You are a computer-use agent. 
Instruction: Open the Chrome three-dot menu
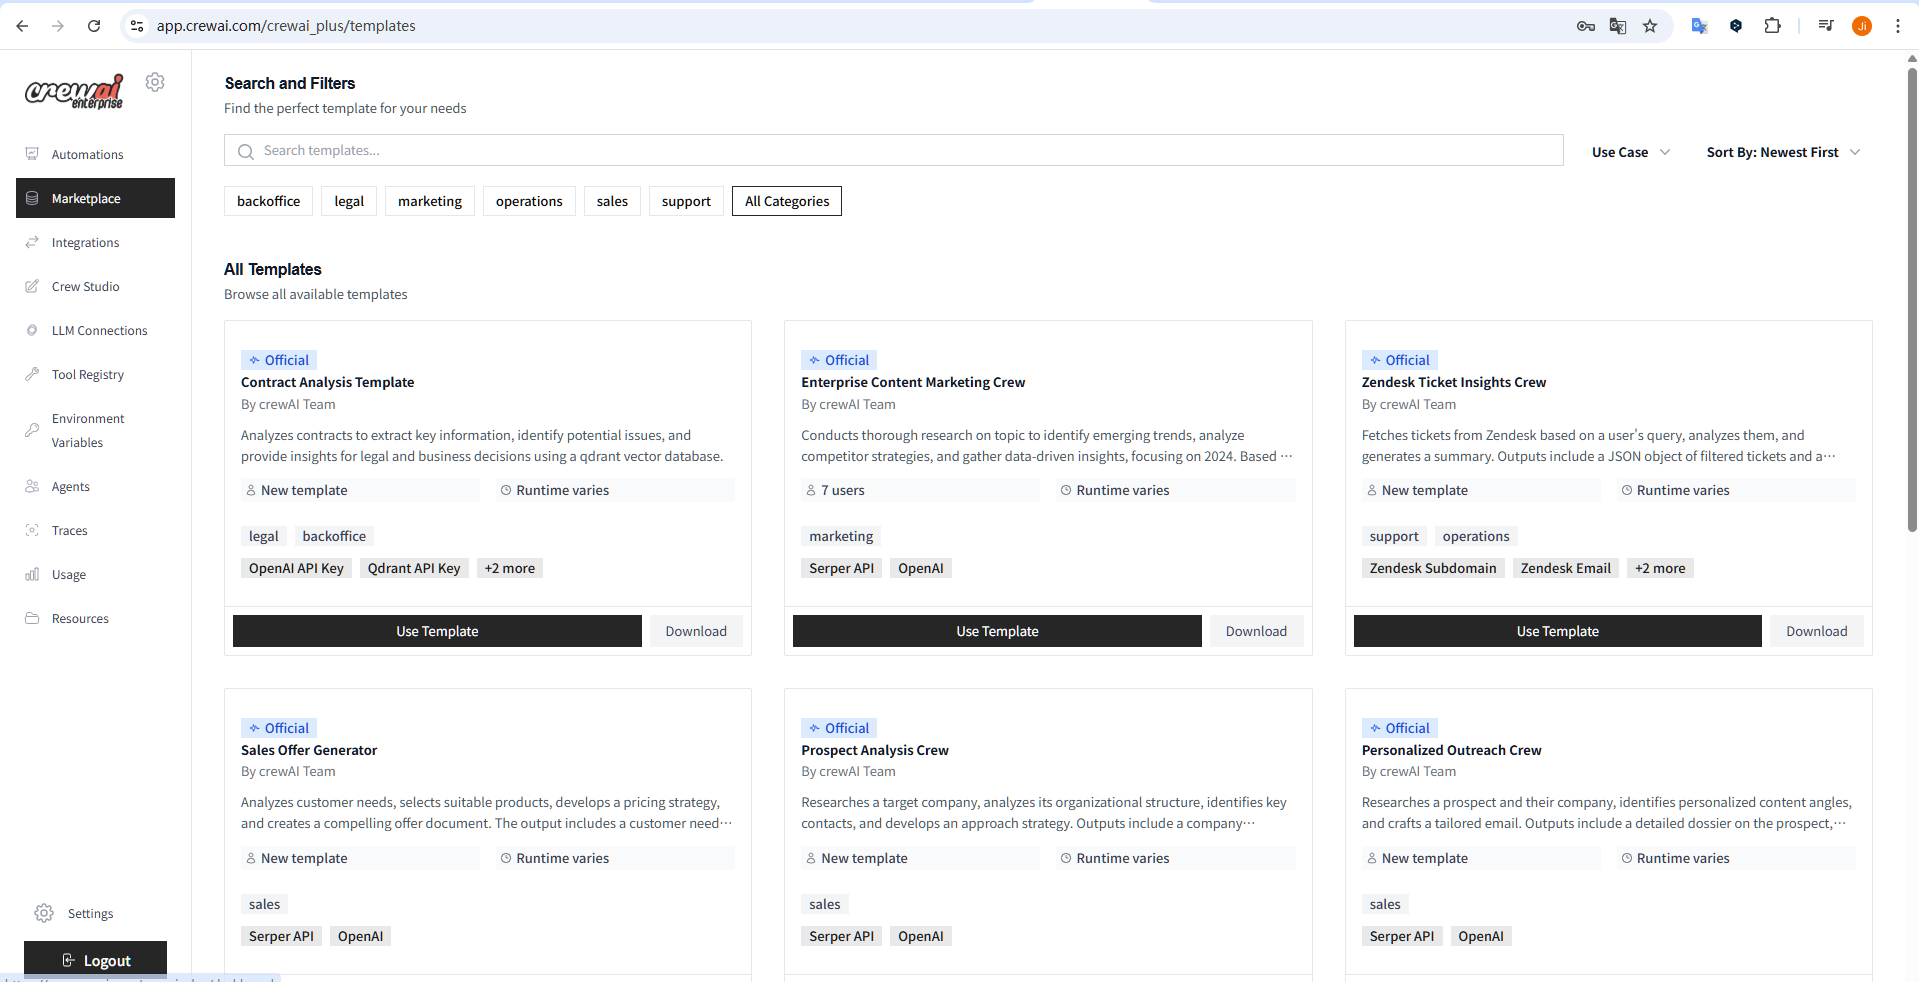1897,26
